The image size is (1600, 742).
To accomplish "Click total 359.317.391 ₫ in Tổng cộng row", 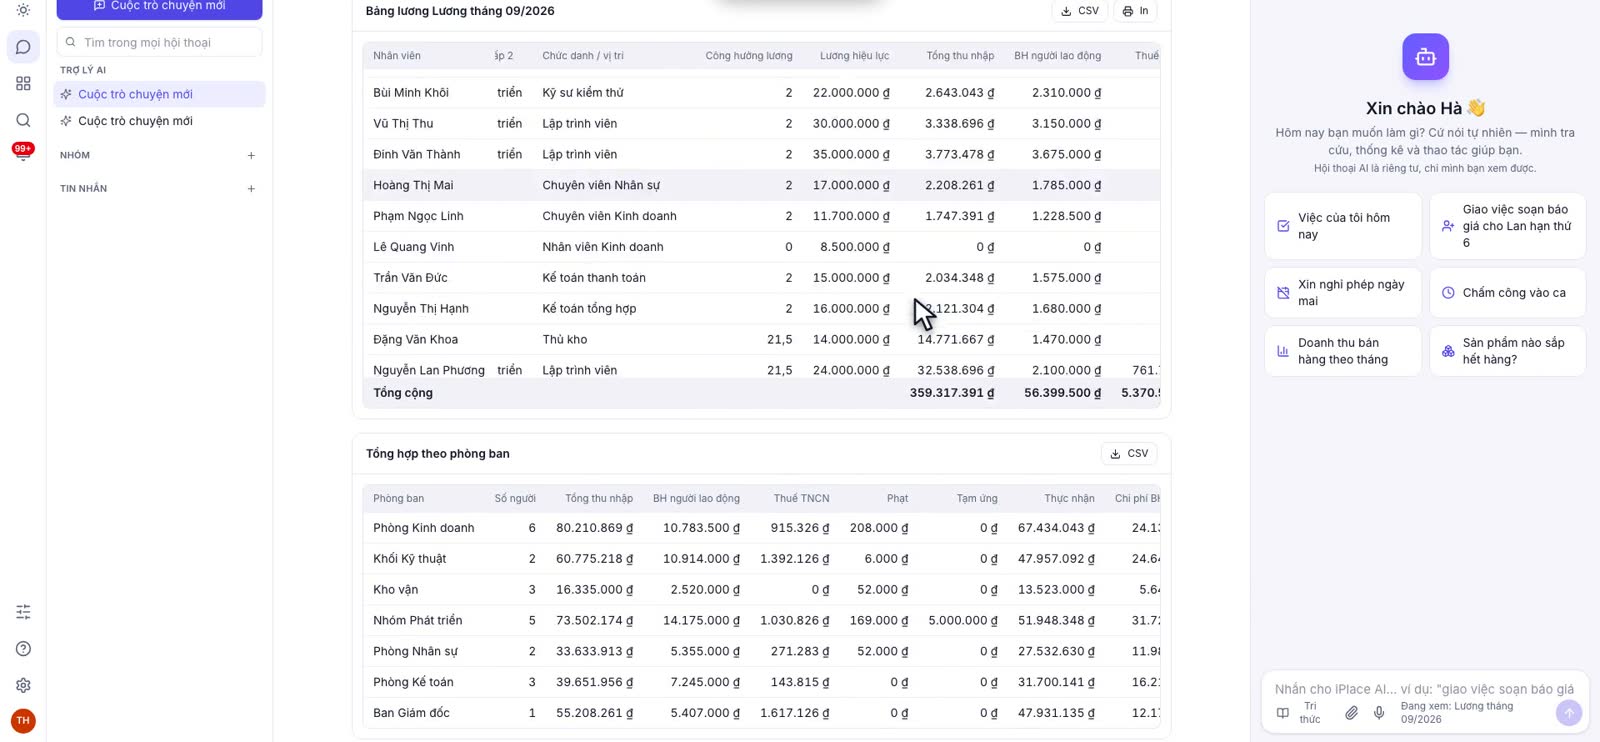I will 952,393.
